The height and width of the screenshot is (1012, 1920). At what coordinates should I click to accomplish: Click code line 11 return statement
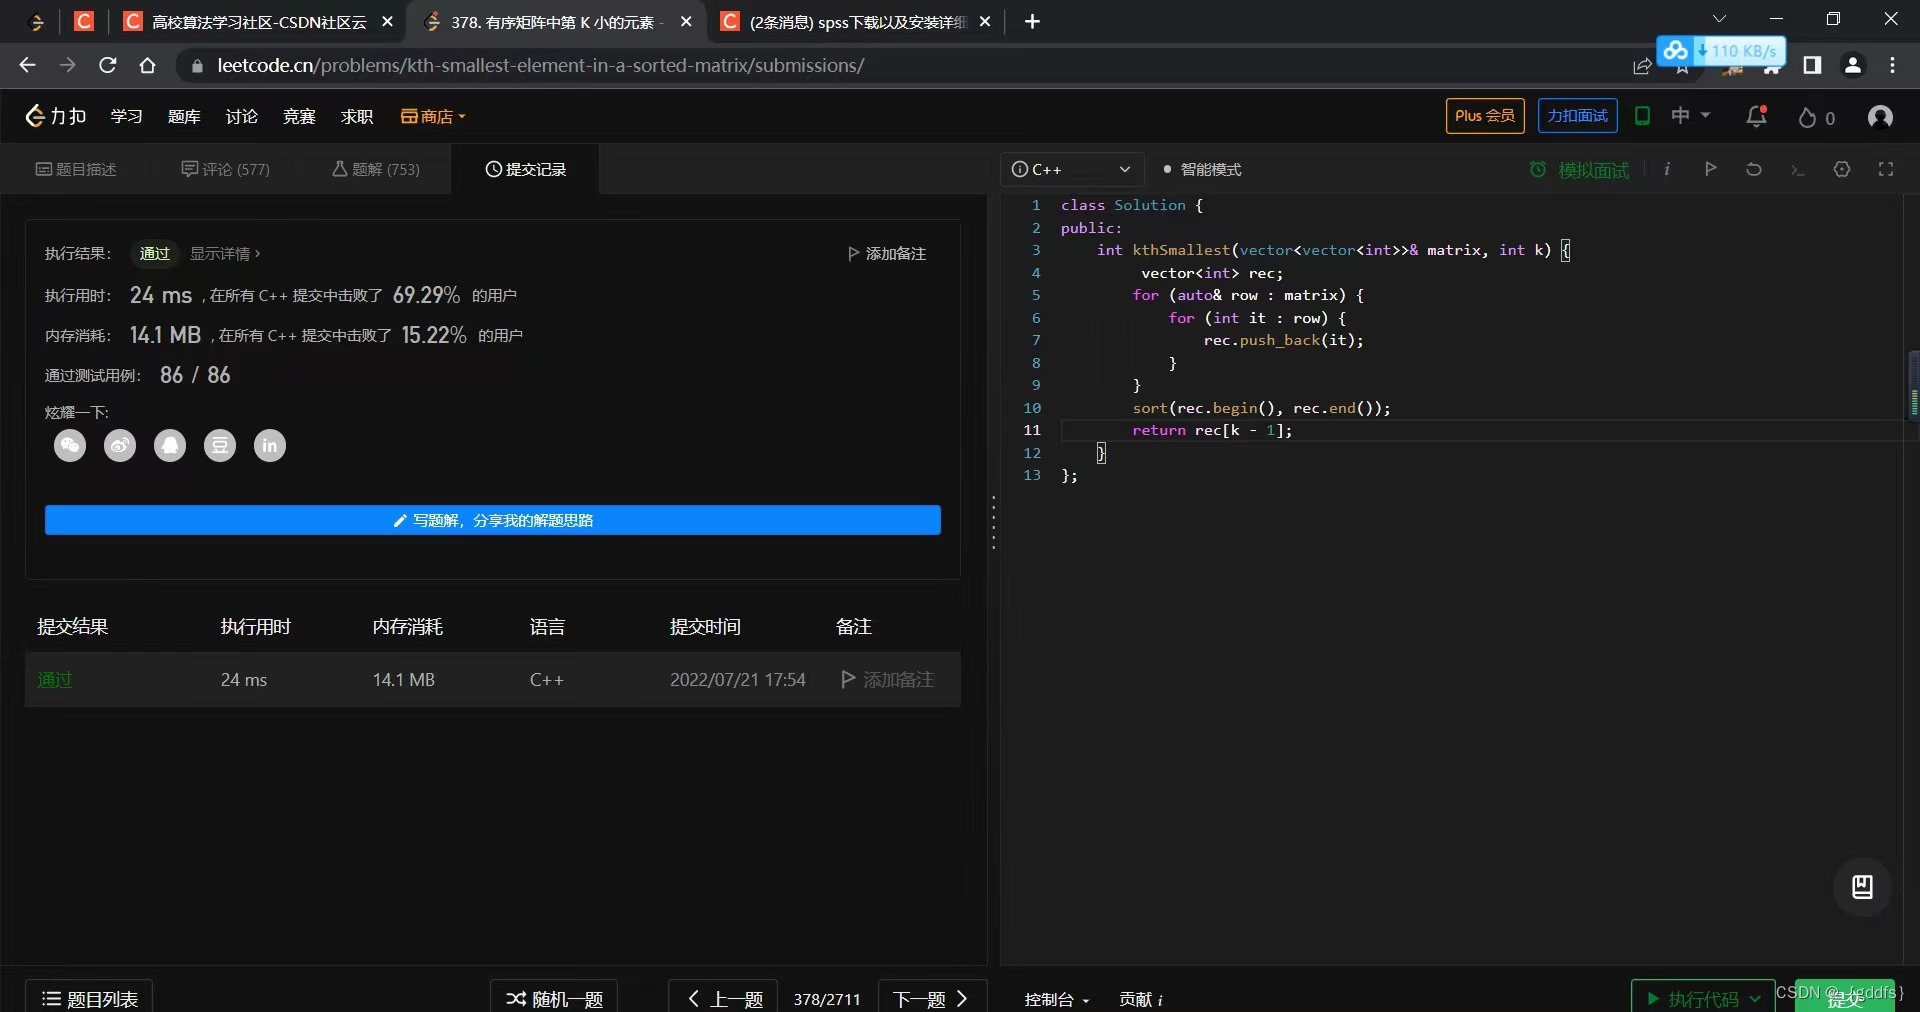point(1212,430)
